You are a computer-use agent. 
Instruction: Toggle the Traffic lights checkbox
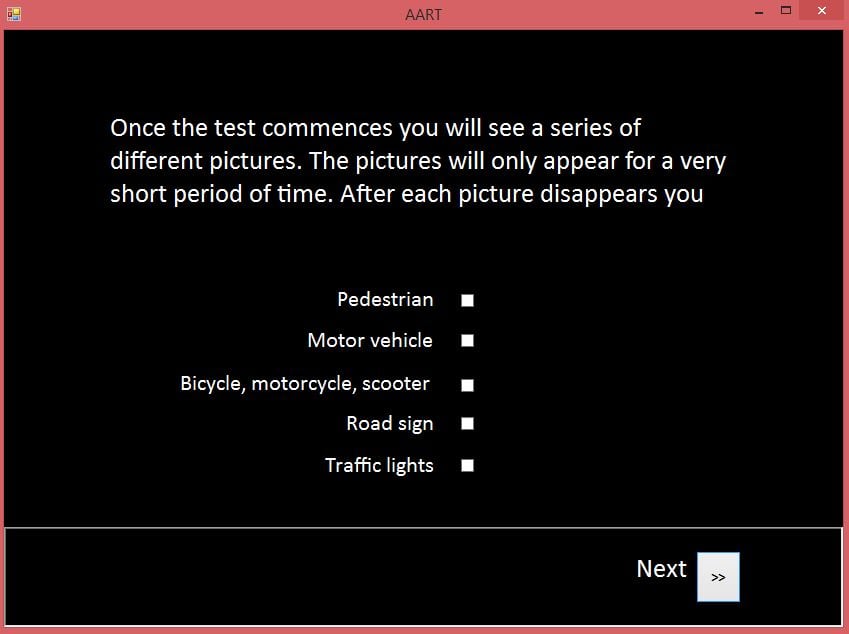pos(467,465)
